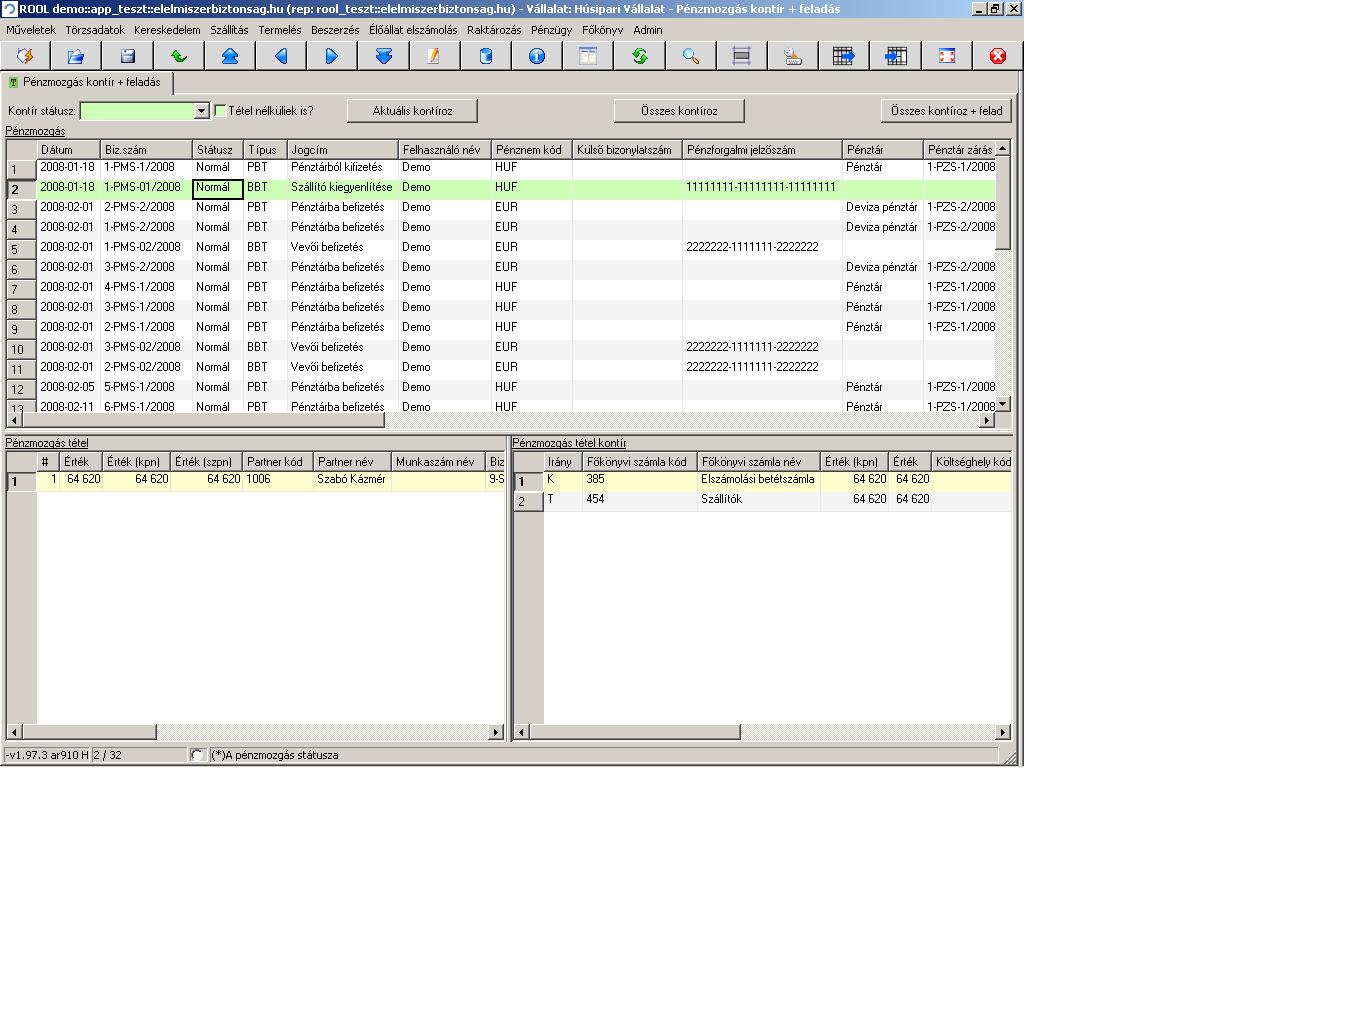Open the Főkönyv menu
The image size is (1348, 1012).
coord(602,30)
